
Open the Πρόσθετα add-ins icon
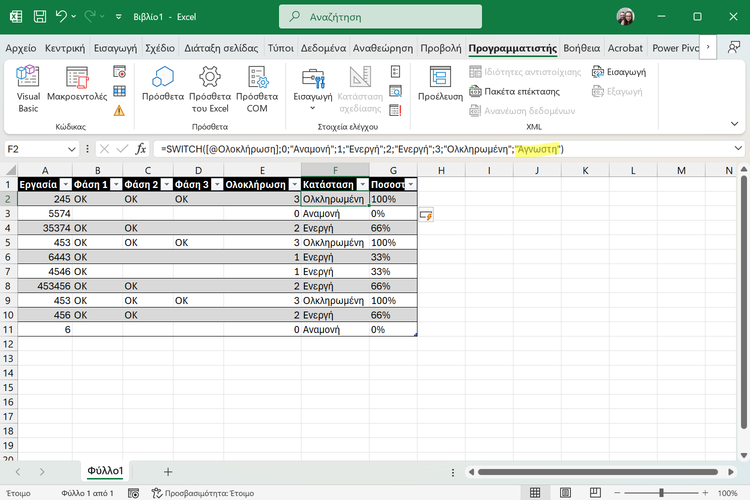point(163,88)
